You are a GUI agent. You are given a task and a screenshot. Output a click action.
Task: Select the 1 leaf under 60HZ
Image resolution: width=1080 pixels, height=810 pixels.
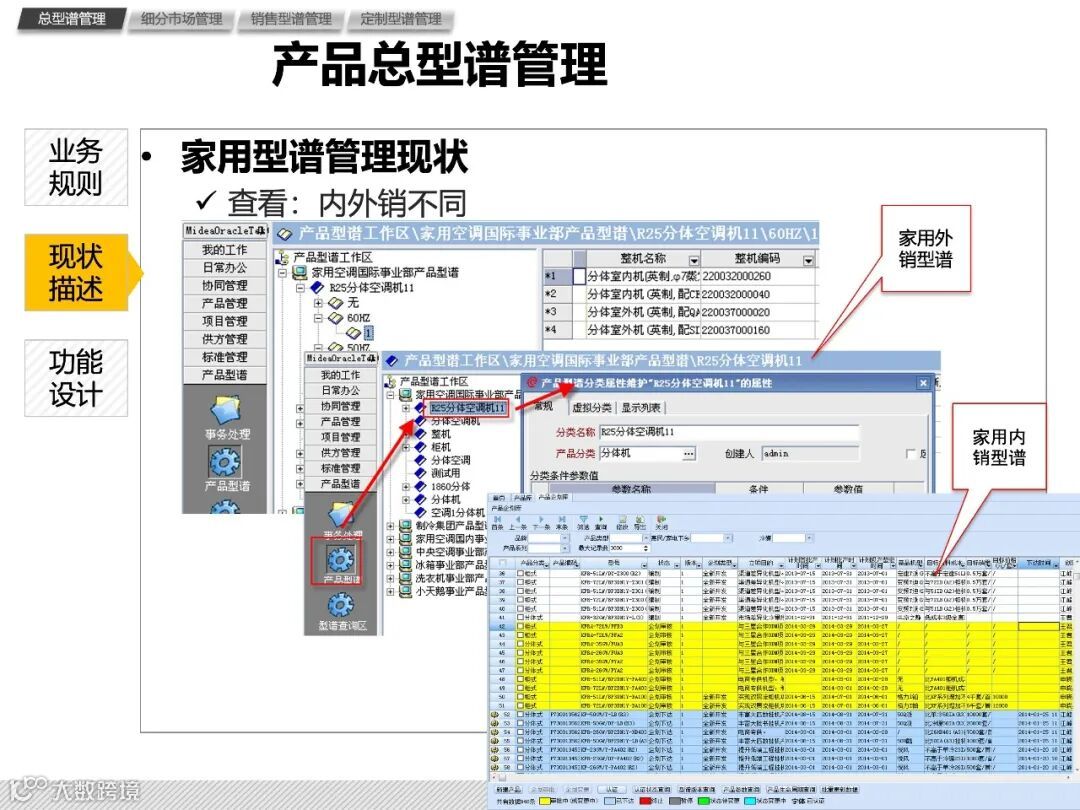[x=368, y=333]
